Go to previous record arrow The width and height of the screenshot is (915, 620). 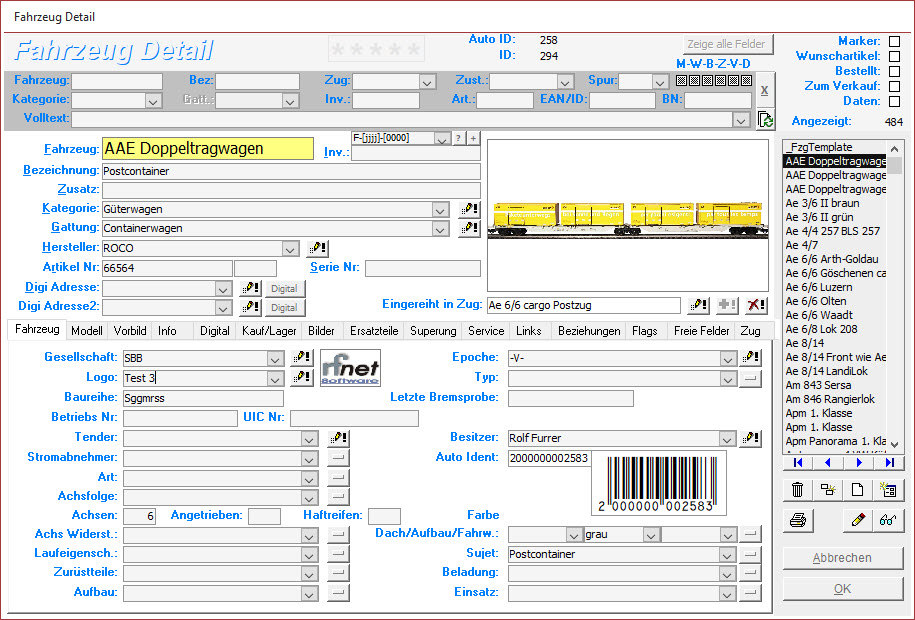tap(828, 462)
